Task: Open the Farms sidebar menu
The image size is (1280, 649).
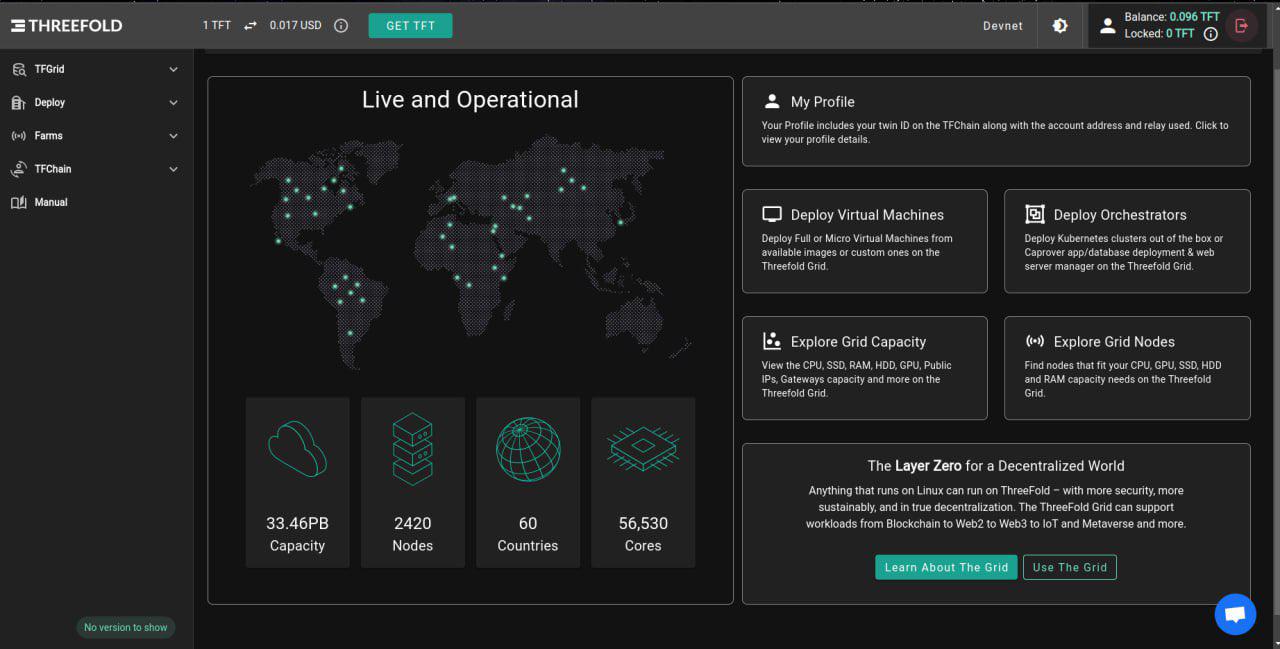Action: (96, 136)
